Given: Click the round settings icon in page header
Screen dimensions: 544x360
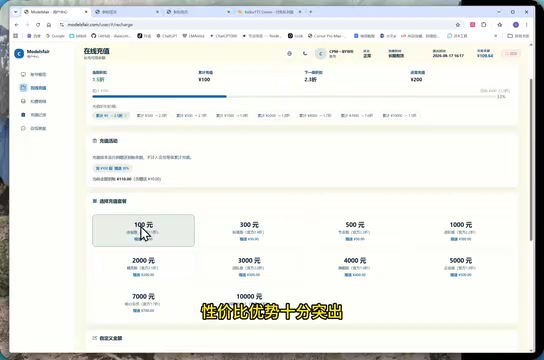Looking at the screenshot, I should click(x=289, y=53).
